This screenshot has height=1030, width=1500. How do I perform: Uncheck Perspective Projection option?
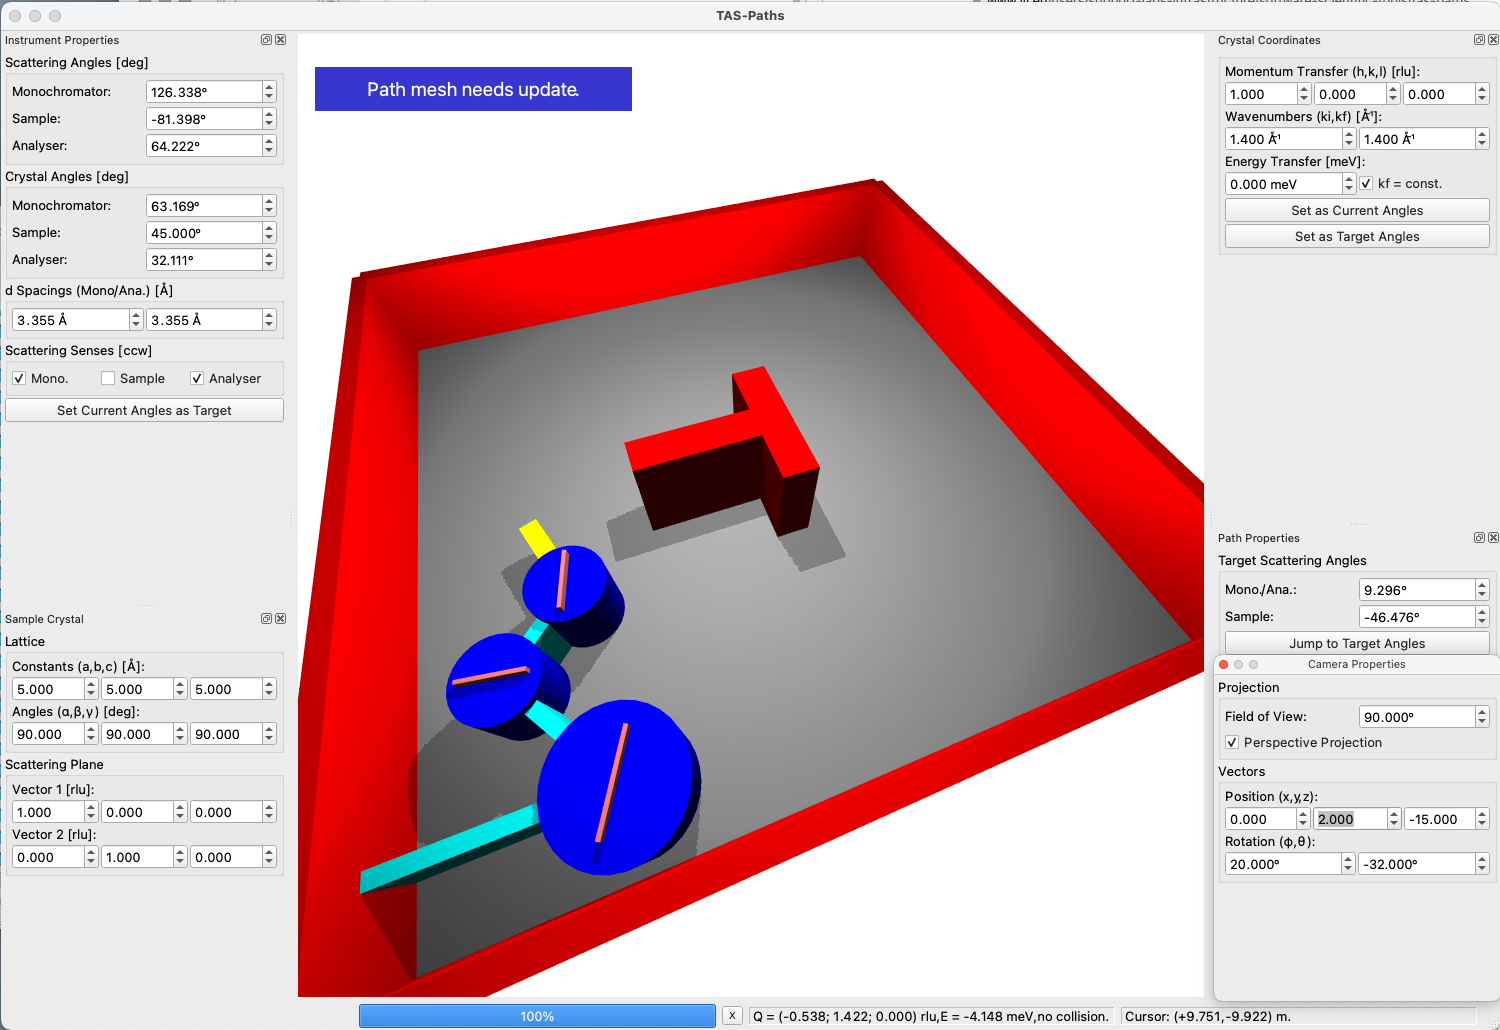(x=1232, y=743)
